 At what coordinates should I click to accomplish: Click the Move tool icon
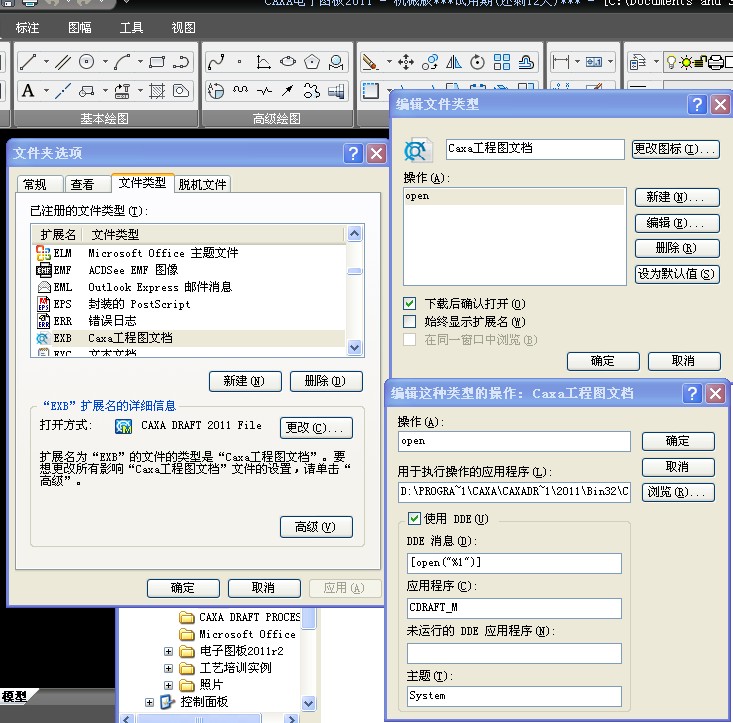[406, 62]
